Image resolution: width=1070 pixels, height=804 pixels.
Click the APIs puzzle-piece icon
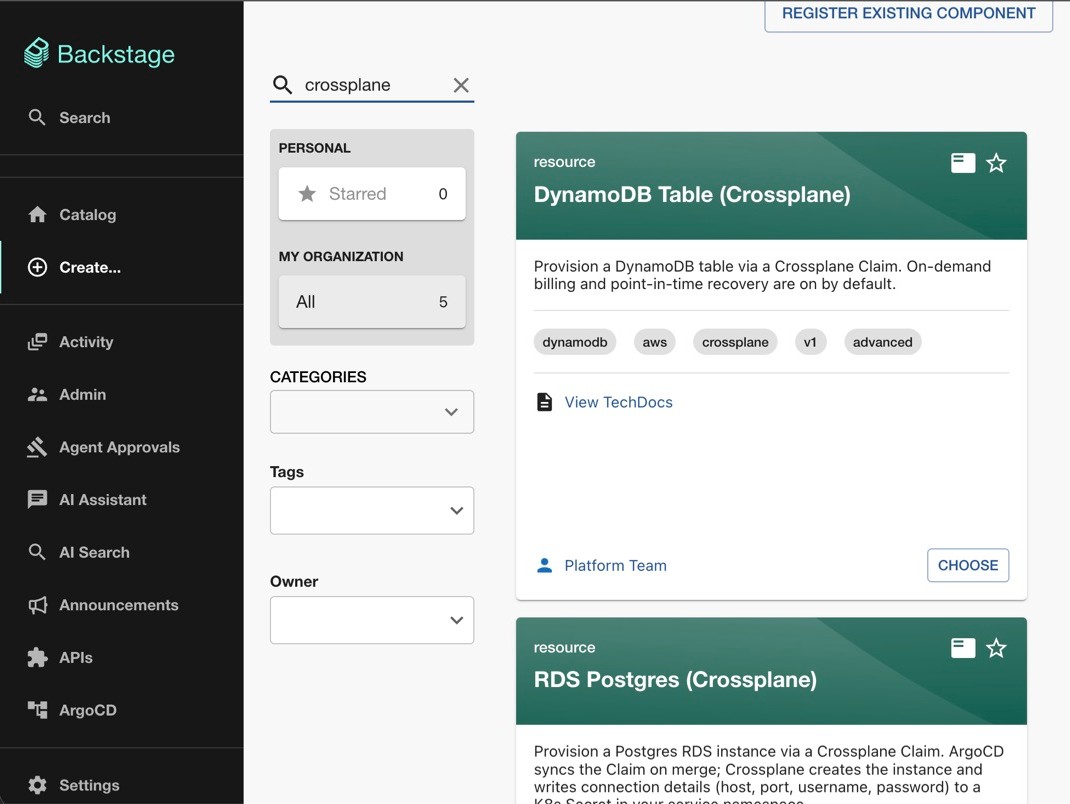pos(38,657)
